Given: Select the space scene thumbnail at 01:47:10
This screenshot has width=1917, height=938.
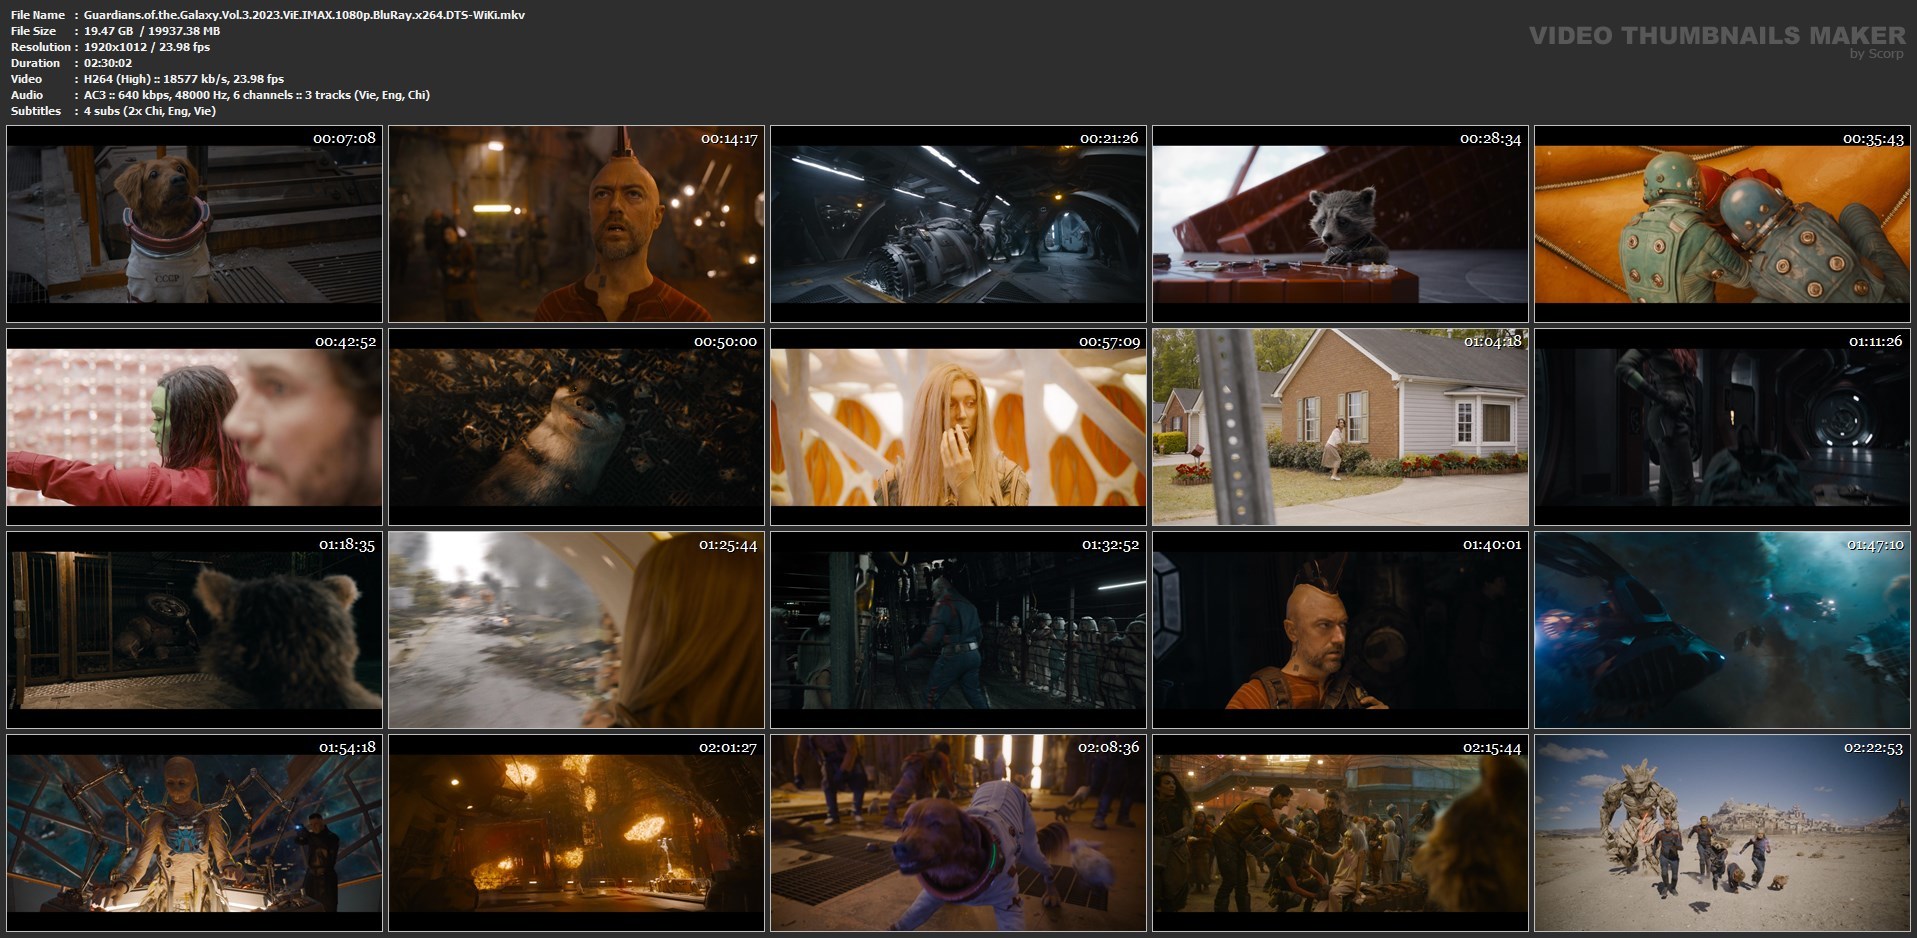Looking at the screenshot, I should pos(1722,630).
